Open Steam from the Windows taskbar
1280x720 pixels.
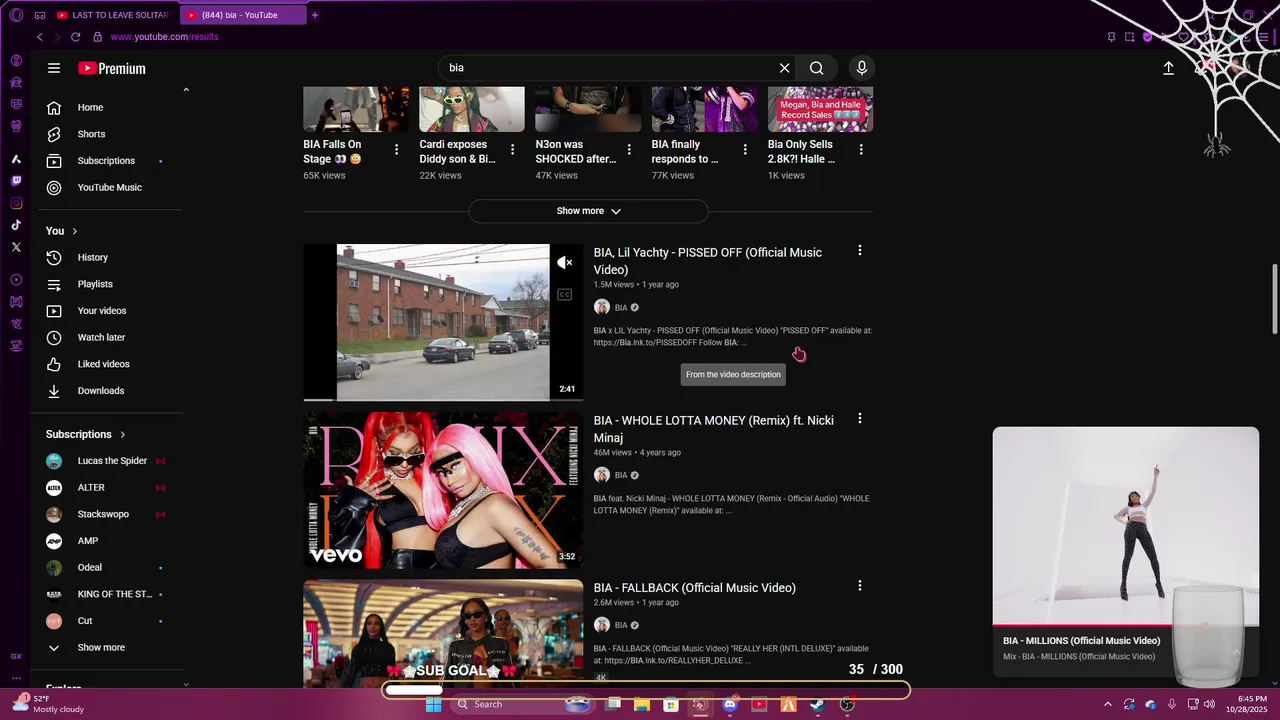pyautogui.click(x=818, y=704)
